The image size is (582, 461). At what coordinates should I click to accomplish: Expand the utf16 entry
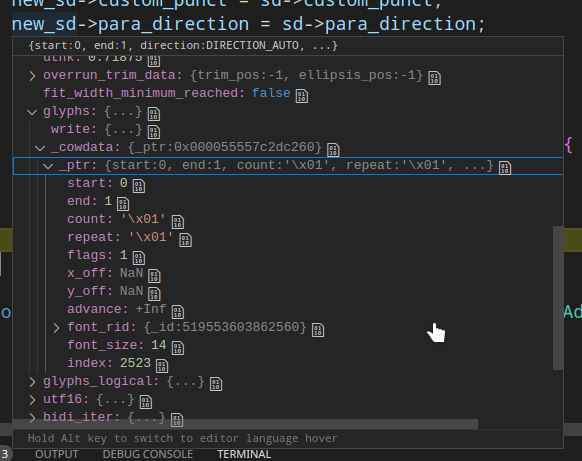click(x=32, y=400)
